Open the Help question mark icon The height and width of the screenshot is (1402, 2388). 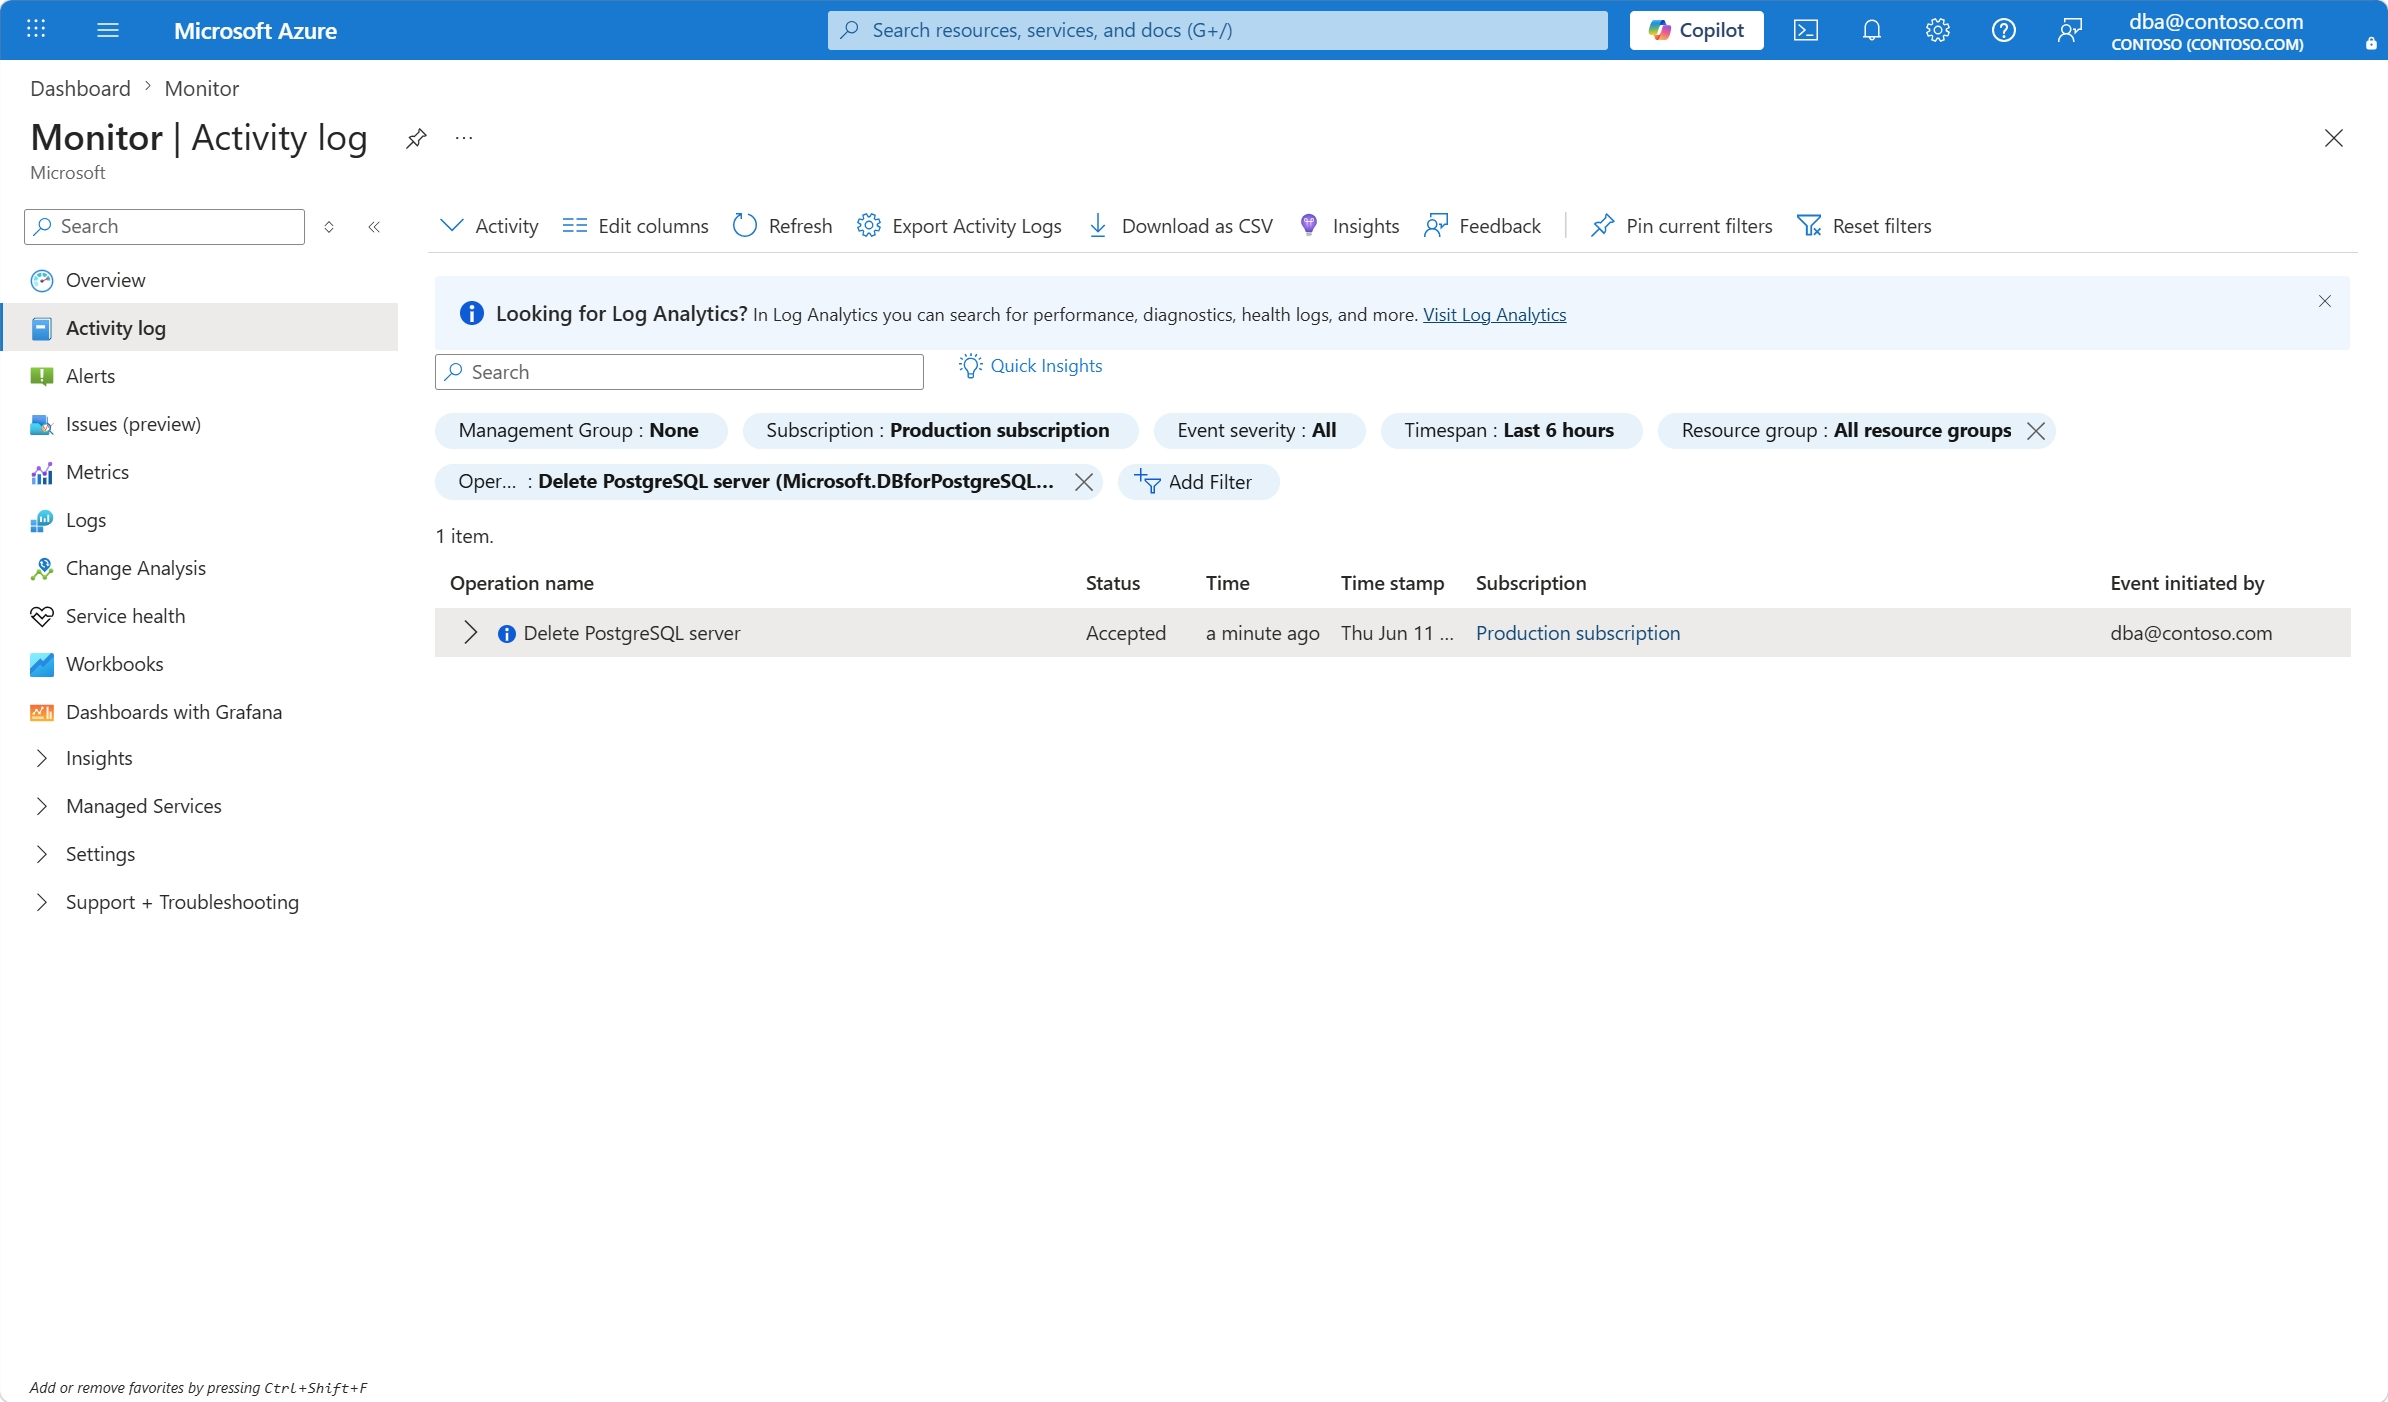pyautogui.click(x=2003, y=30)
